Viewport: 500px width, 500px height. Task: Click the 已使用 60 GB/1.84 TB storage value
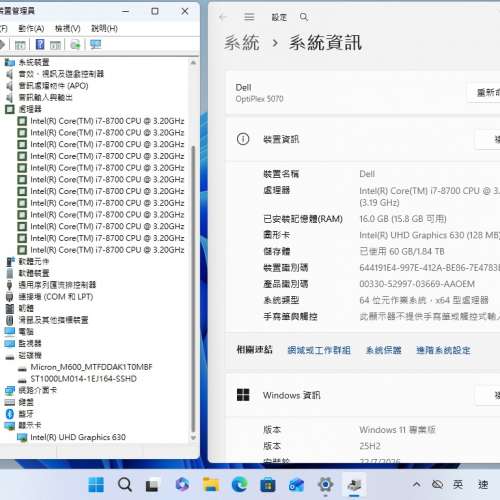402,251
